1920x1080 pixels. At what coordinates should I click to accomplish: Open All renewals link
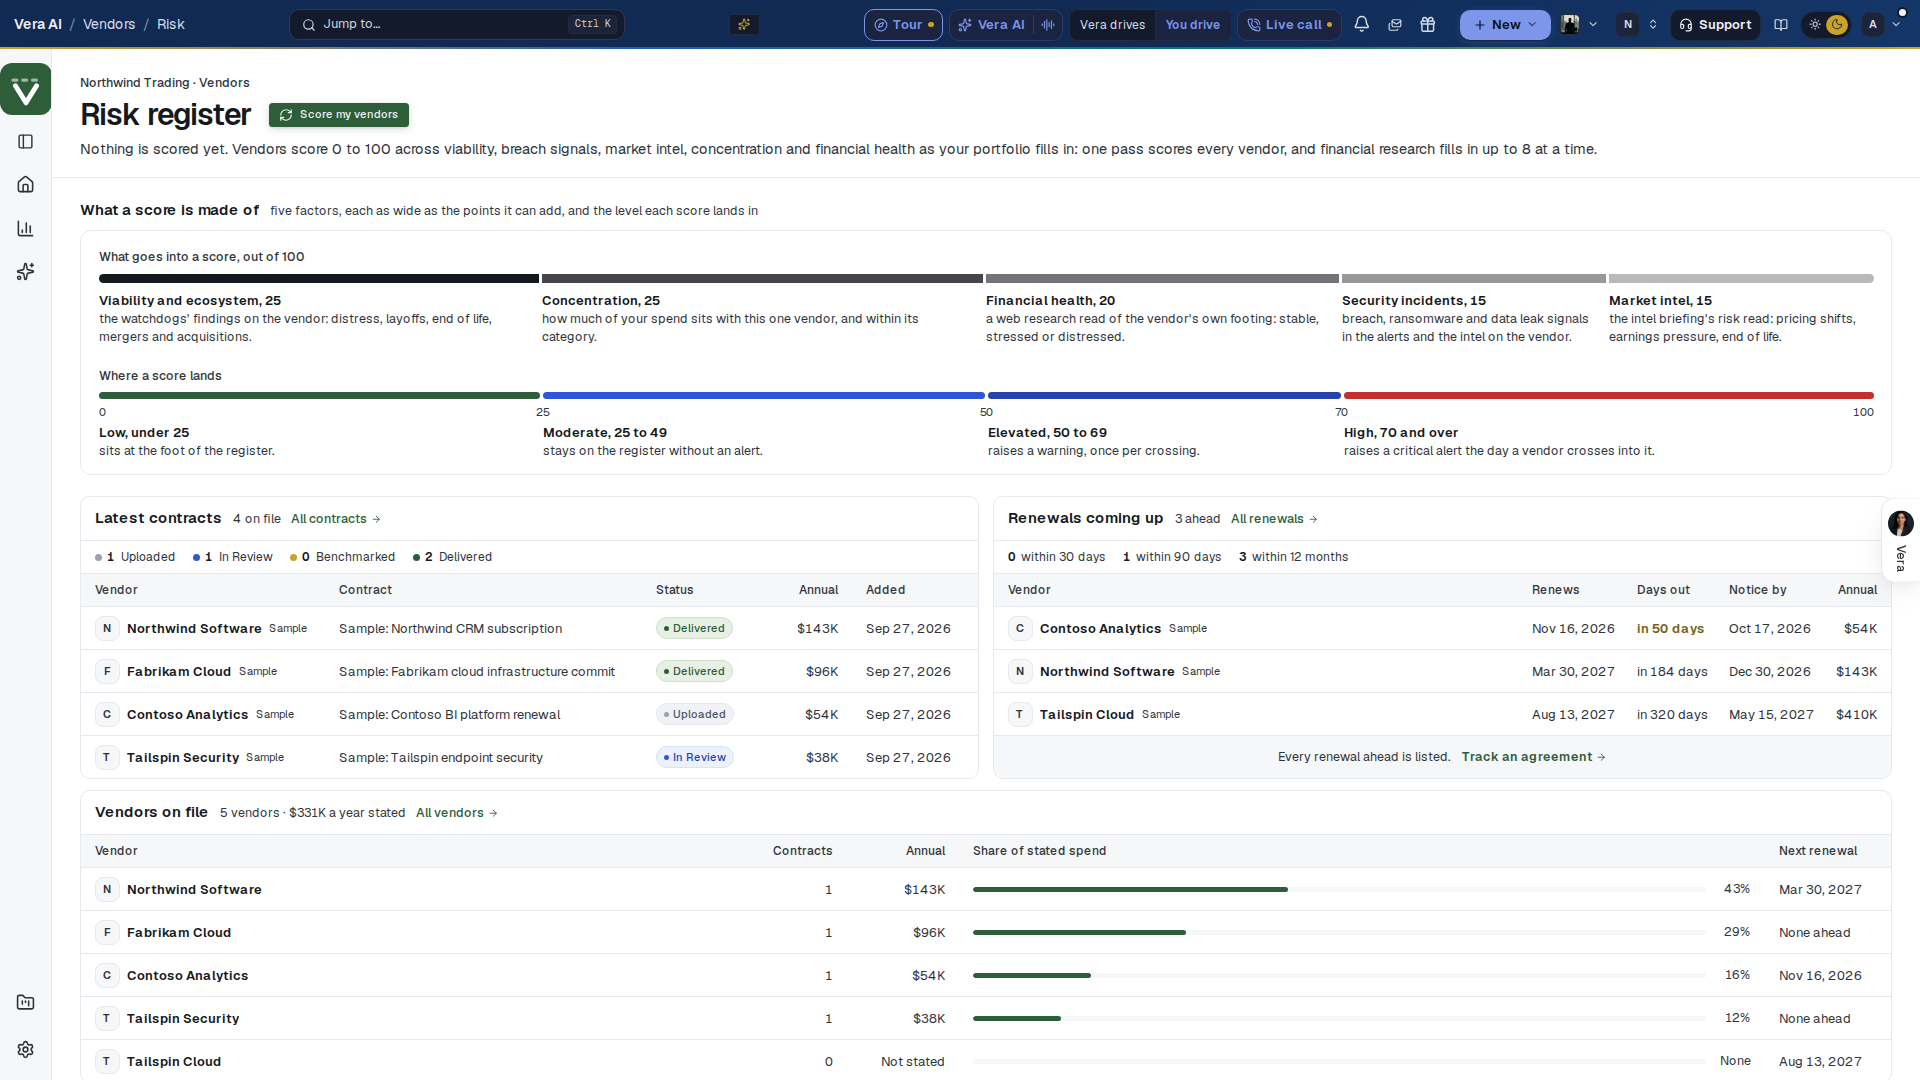pyautogui.click(x=1274, y=518)
